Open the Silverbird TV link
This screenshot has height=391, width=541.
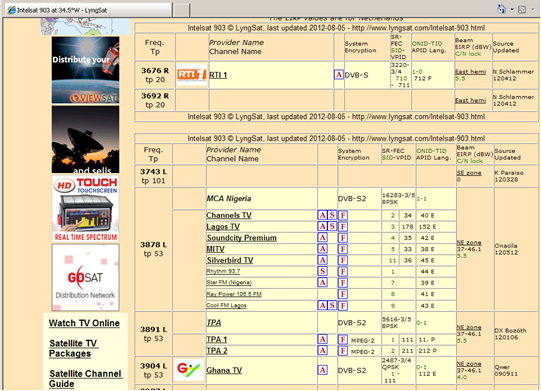[x=230, y=260]
